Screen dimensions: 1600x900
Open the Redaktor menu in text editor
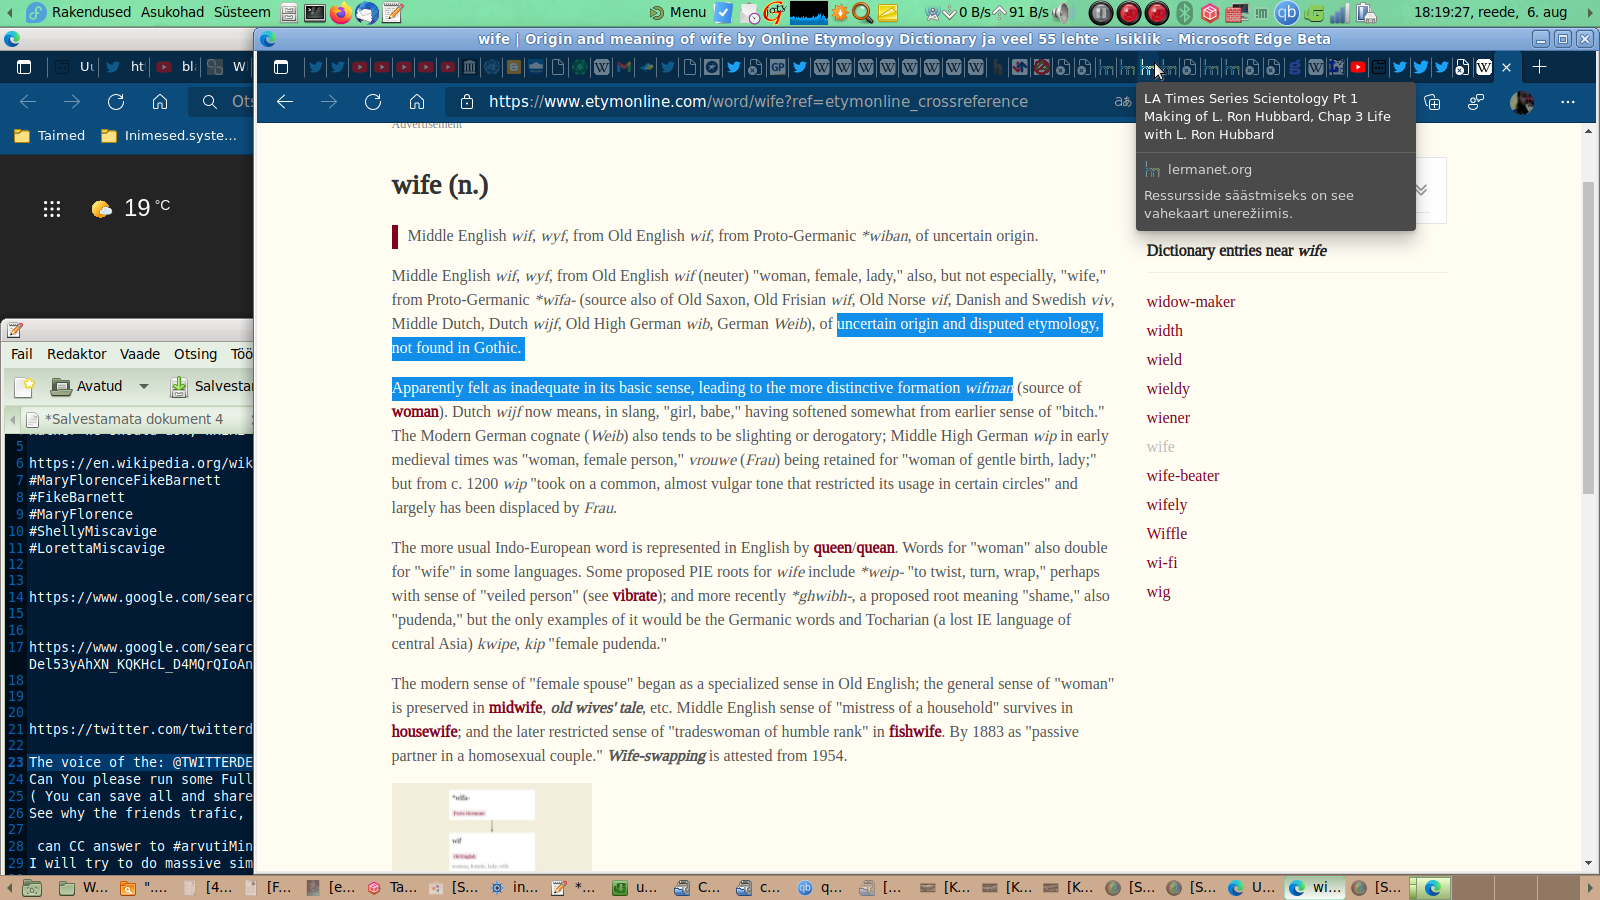pyautogui.click(x=77, y=354)
